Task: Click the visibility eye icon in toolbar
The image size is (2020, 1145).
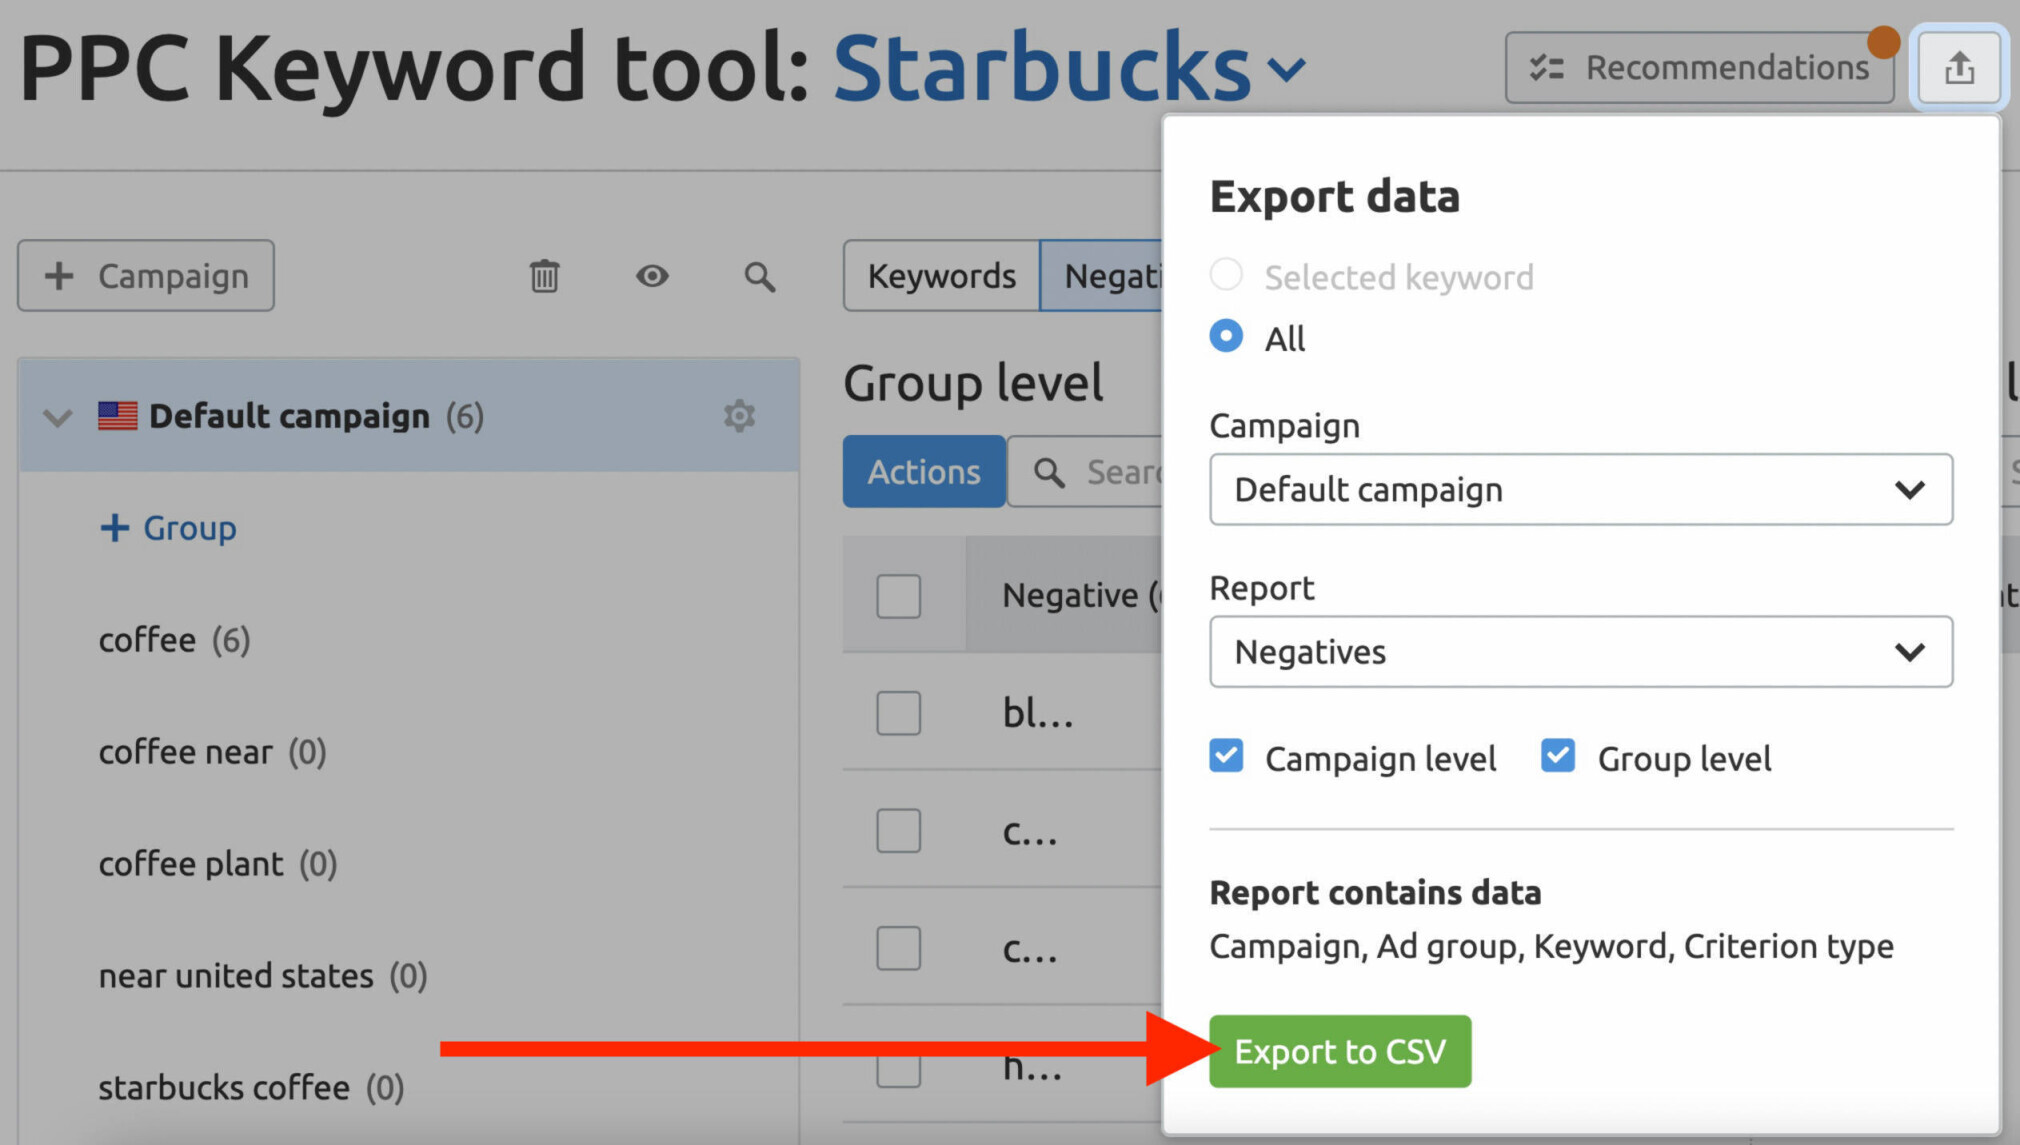Action: click(x=651, y=275)
